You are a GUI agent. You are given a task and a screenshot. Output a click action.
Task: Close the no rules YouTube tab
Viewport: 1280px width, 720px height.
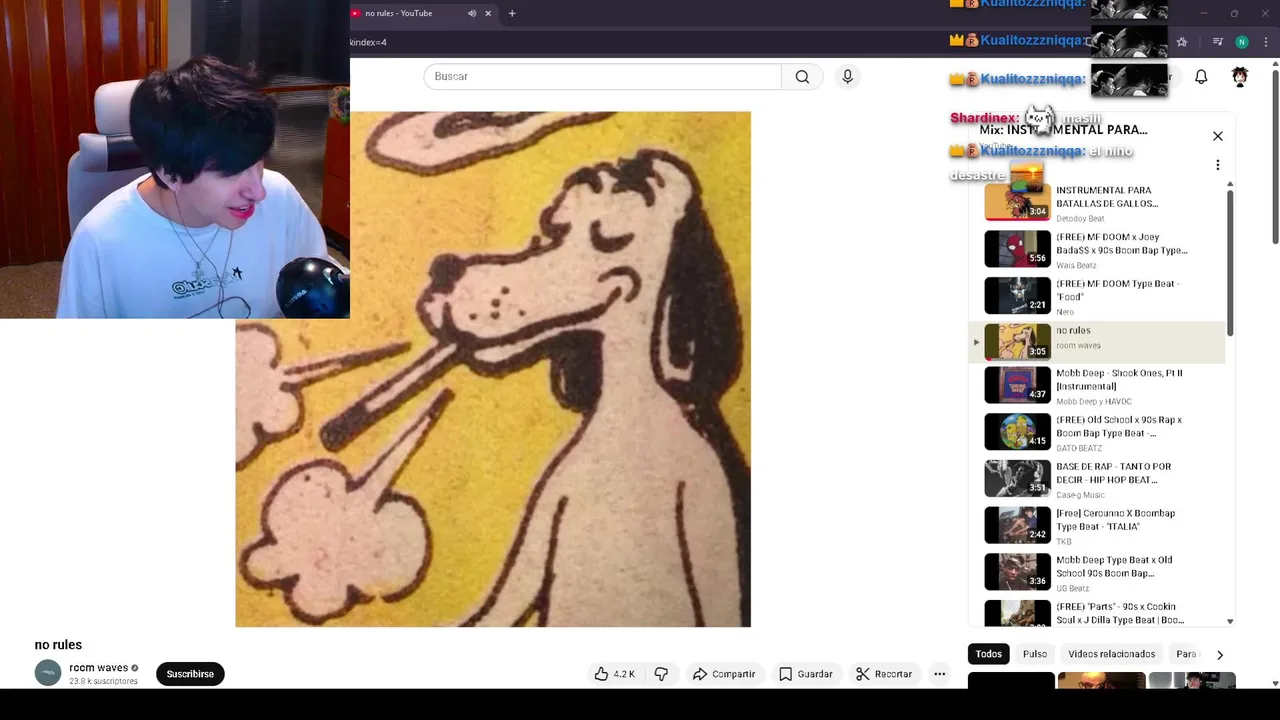point(488,13)
